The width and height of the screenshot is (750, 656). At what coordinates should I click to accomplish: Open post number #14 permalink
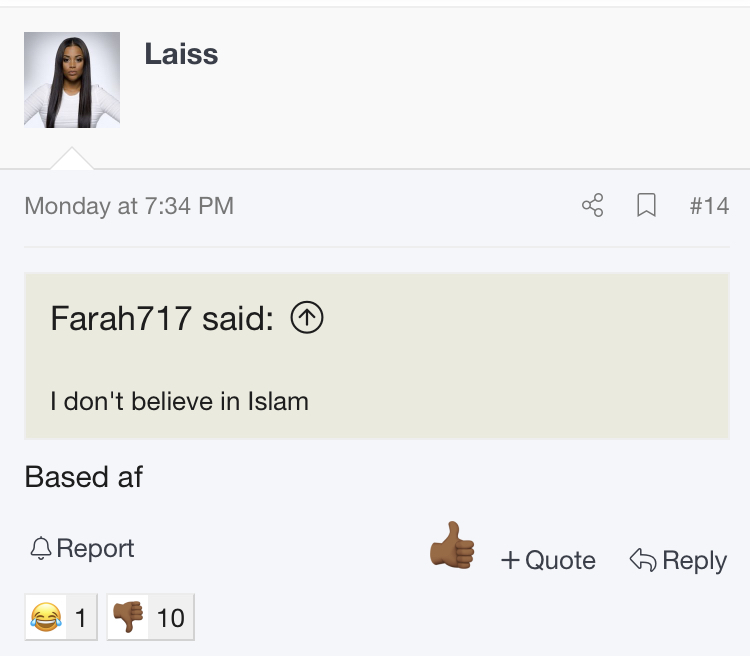(x=709, y=206)
